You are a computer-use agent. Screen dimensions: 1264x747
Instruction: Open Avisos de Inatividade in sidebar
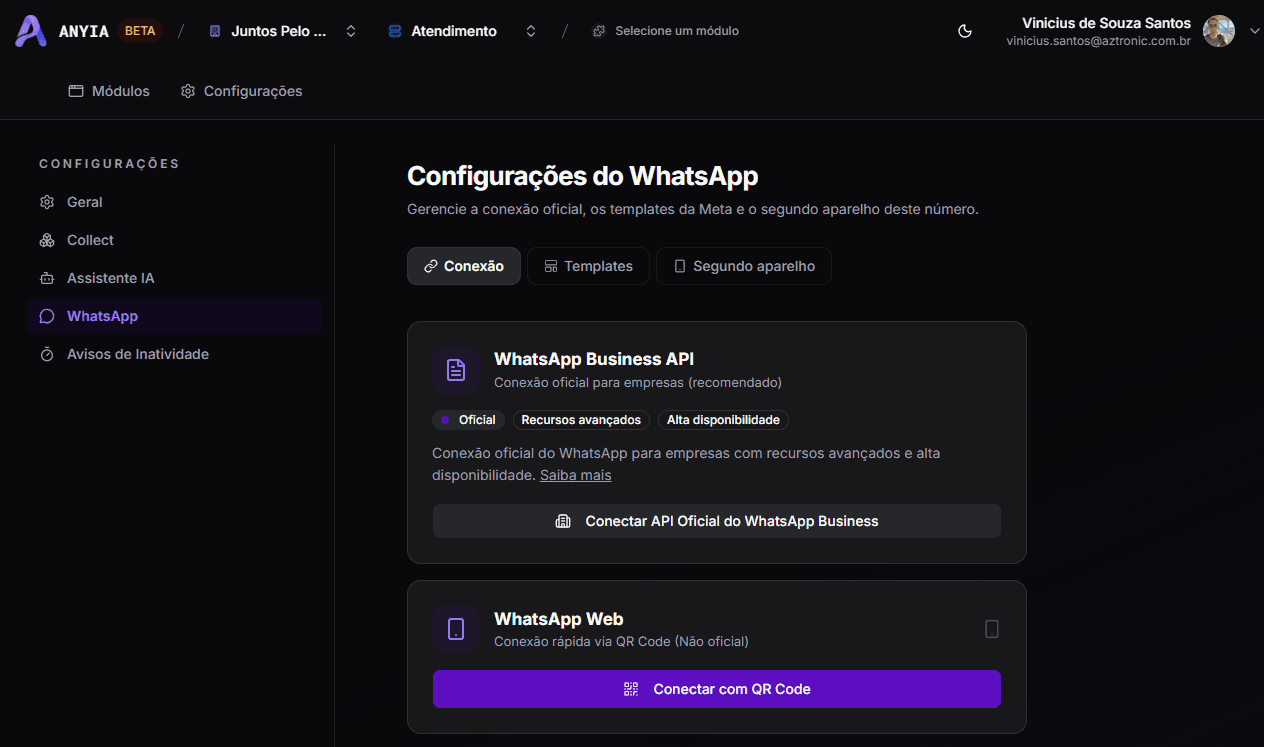tap(174, 354)
